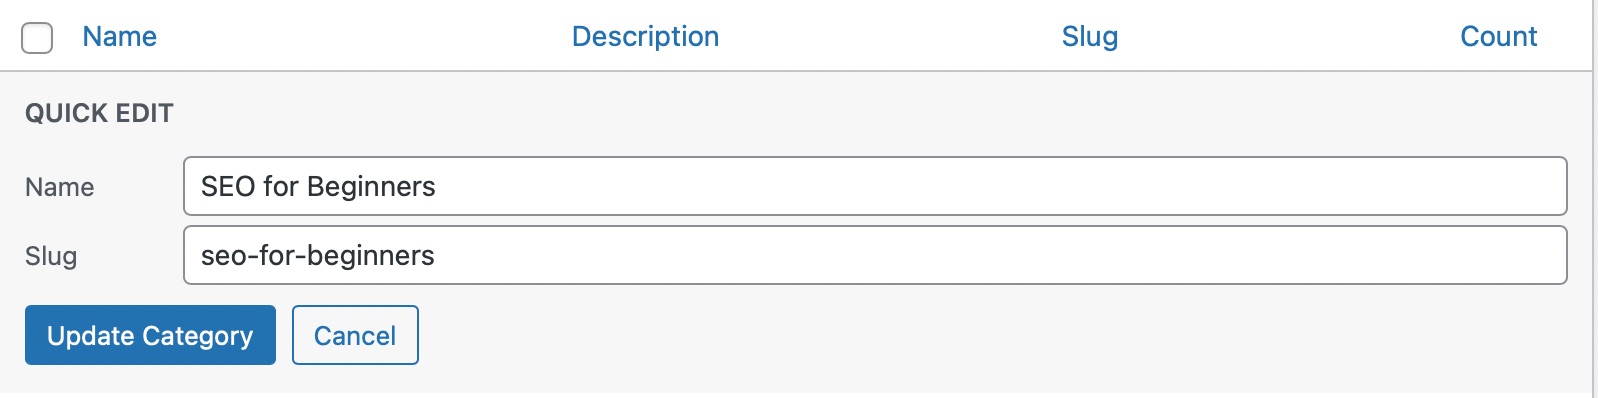Sort categories by Count column
Viewport: 1598px width, 398px height.
pos(1498,37)
